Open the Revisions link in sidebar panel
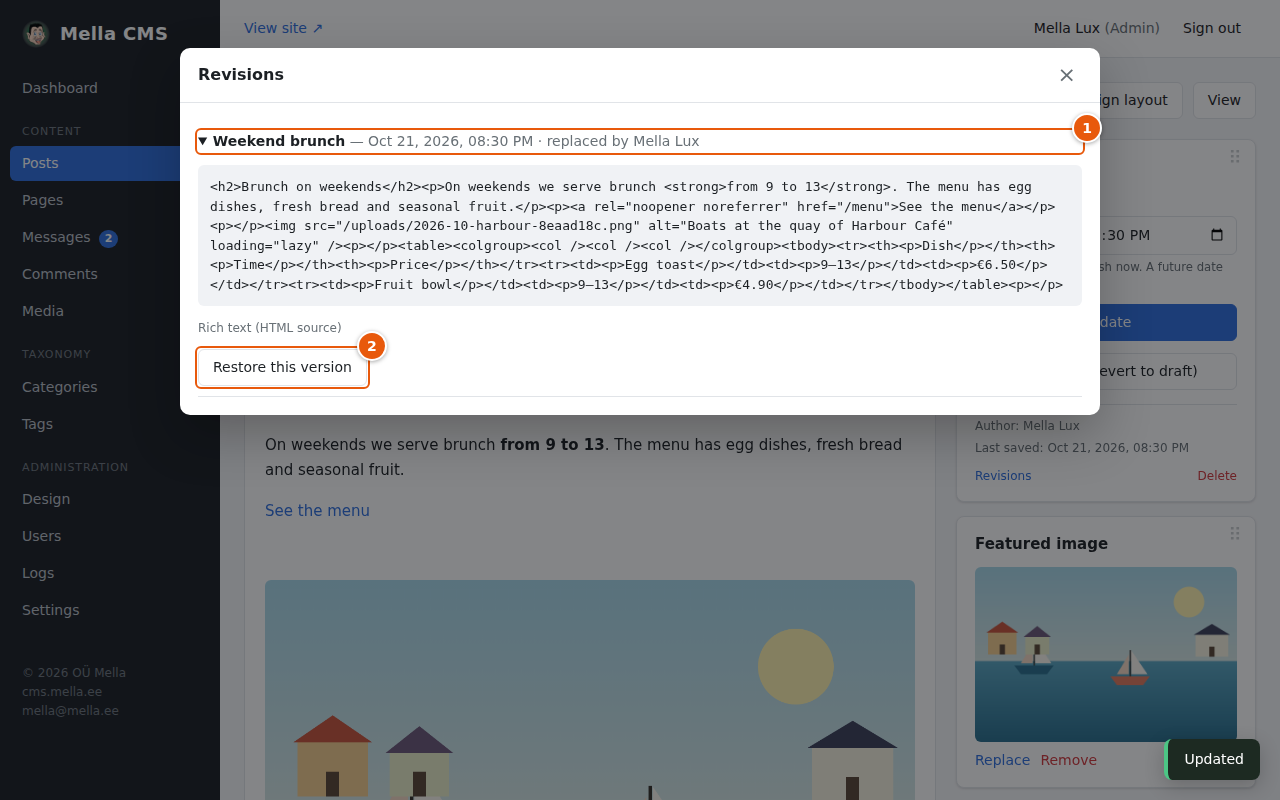 (x=1003, y=476)
